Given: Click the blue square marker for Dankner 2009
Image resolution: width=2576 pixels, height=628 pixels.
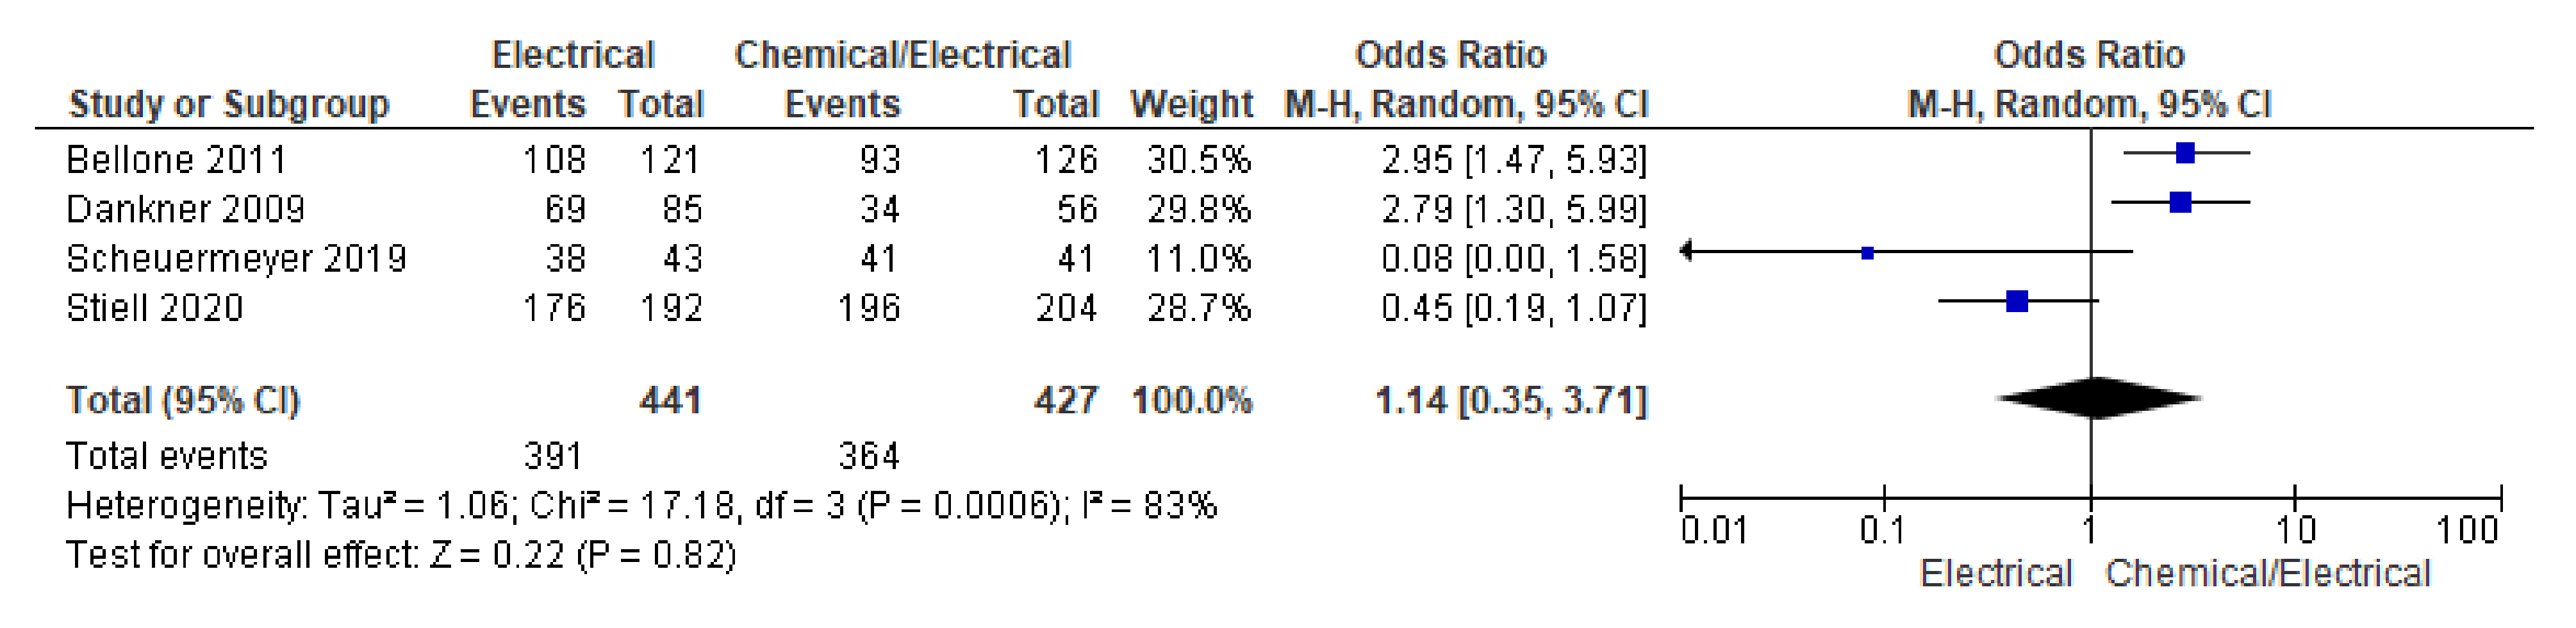Looking at the screenshot, I should (2180, 203).
